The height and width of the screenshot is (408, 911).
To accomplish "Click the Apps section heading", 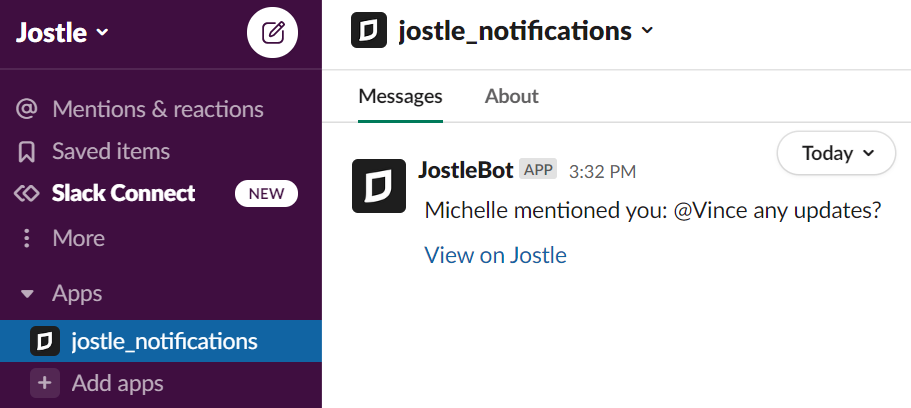I will [77, 294].
